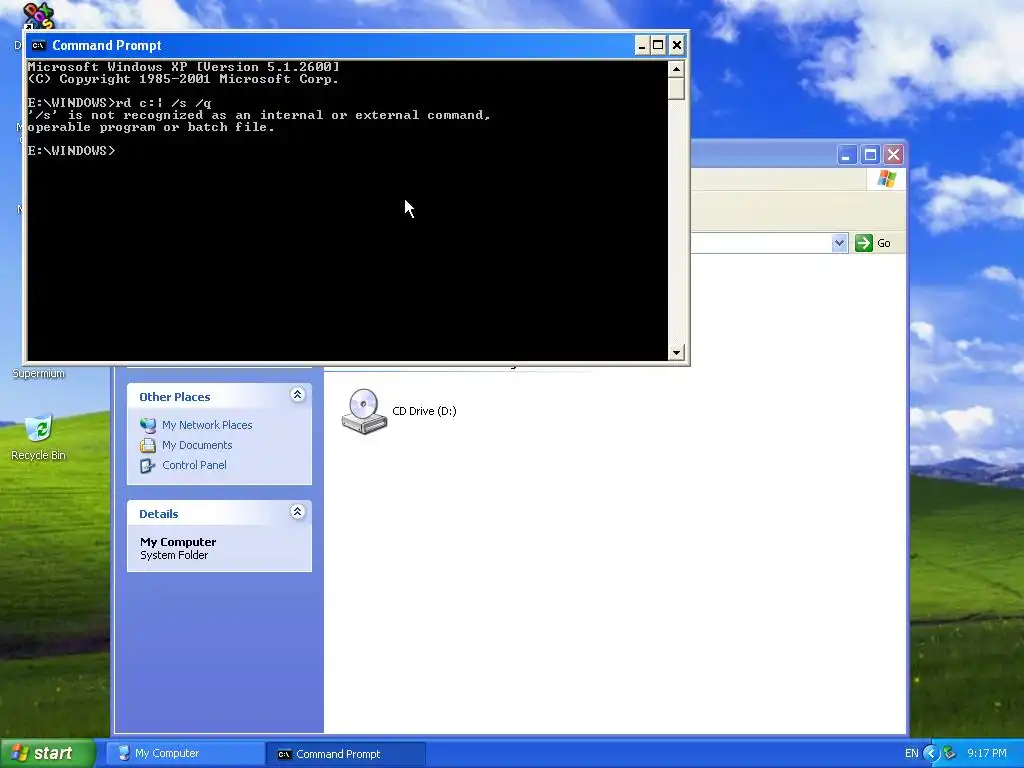Click the system tray icon beside the clock
This screenshot has width=1024, height=768.
[x=950, y=754]
